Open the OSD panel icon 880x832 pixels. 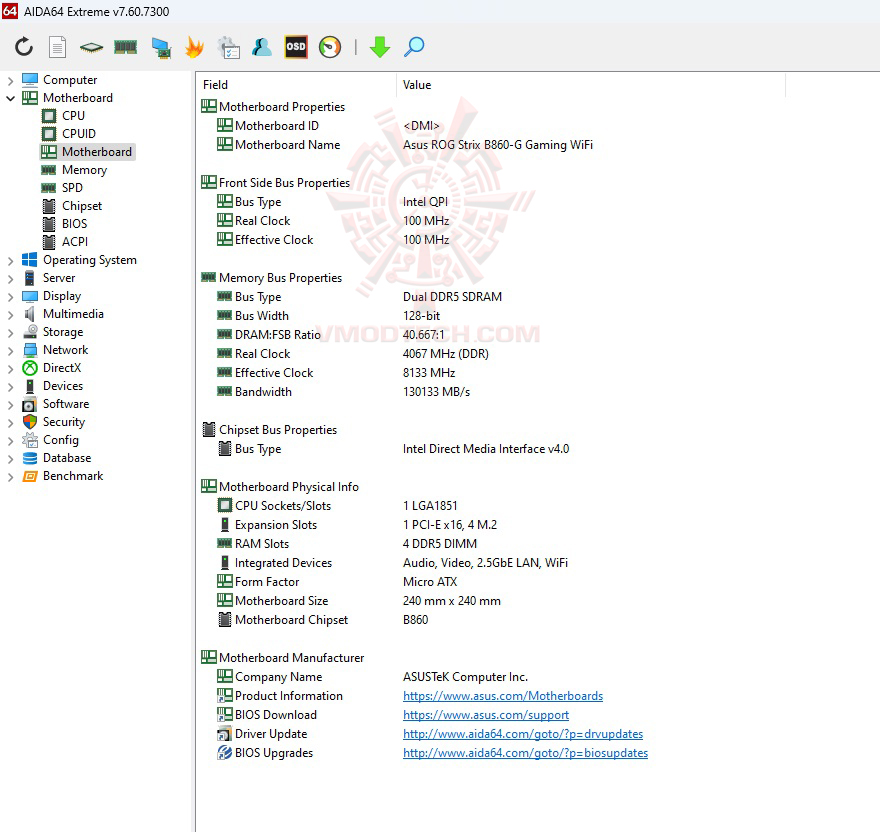pyautogui.click(x=296, y=47)
